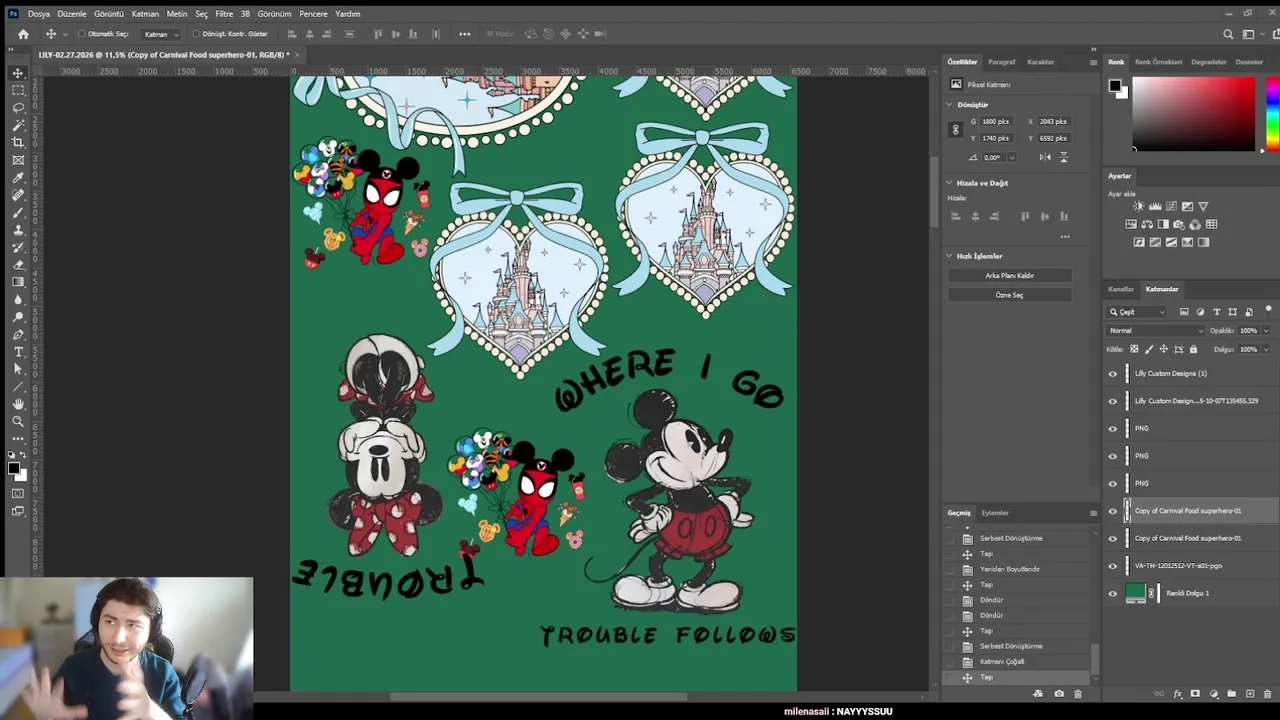Click the Levels adjustment icon
This screenshot has height=720, width=1280.
point(1155,206)
